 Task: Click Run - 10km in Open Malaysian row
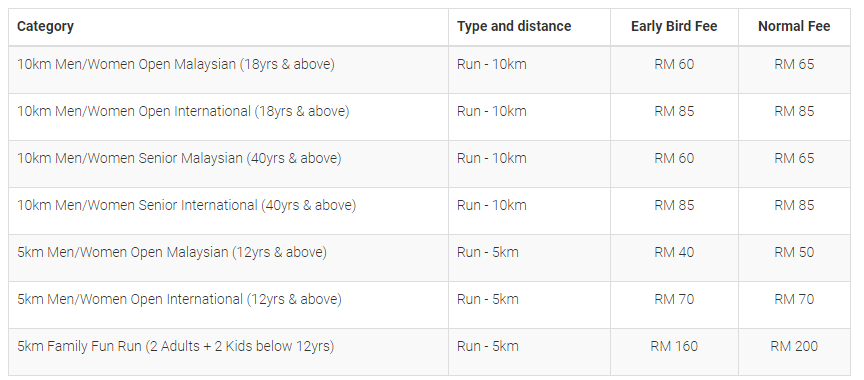[x=492, y=64]
